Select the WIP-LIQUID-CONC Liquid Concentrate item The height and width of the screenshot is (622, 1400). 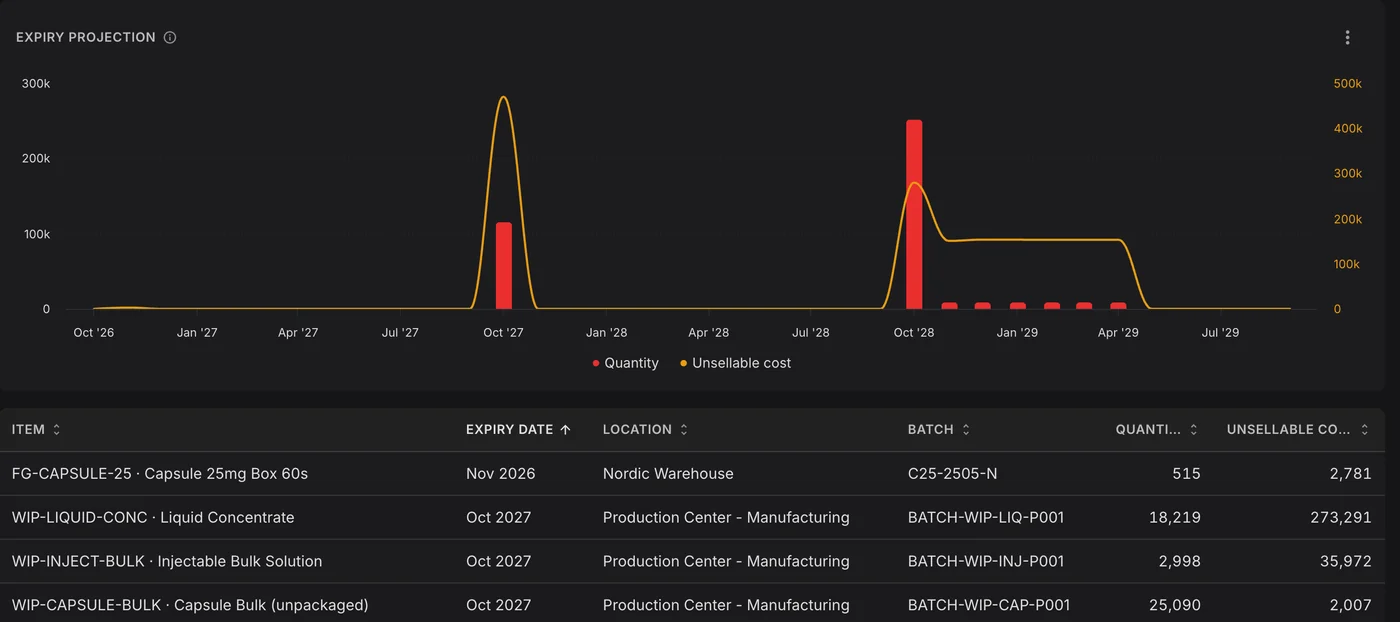[153, 517]
